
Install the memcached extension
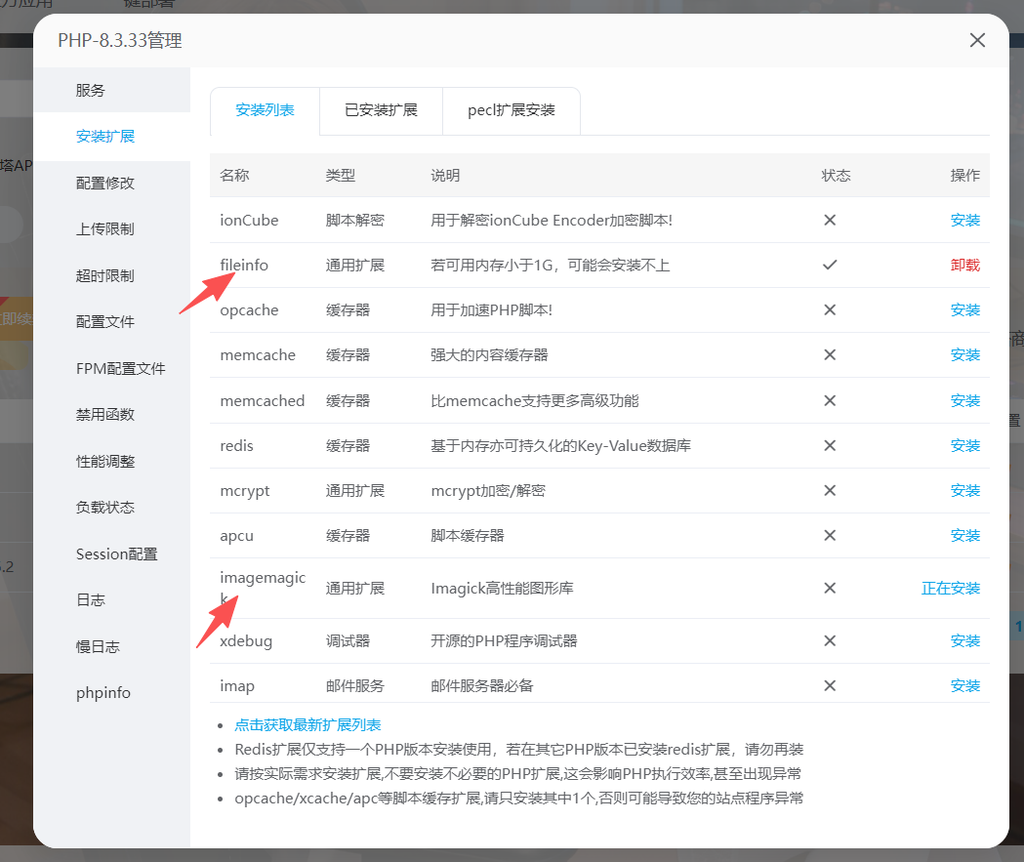(x=965, y=401)
